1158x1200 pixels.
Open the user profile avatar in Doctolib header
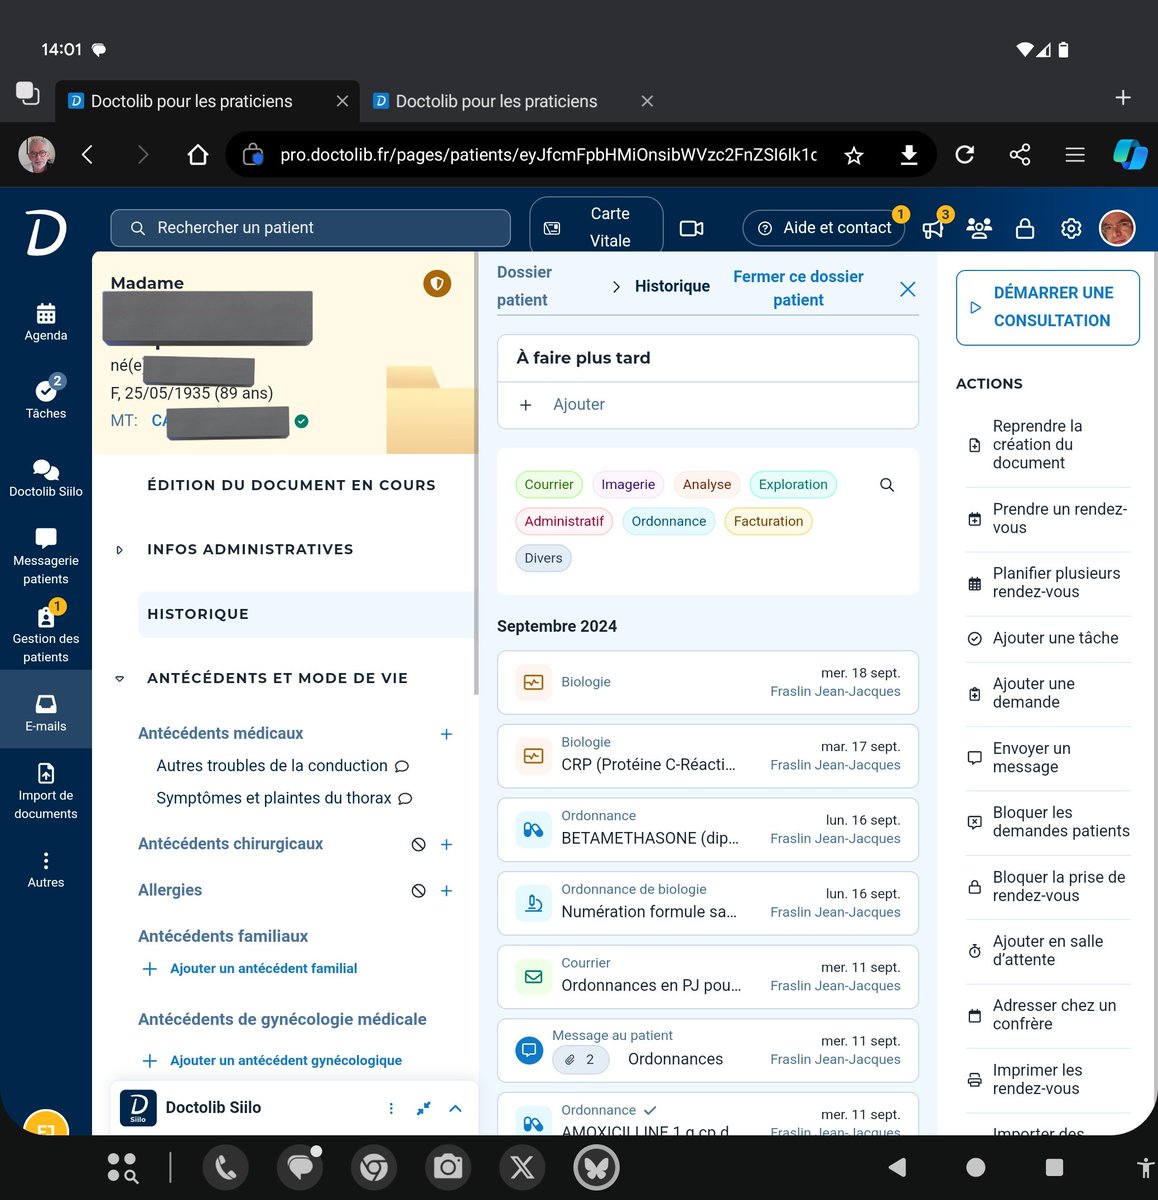coord(1117,228)
